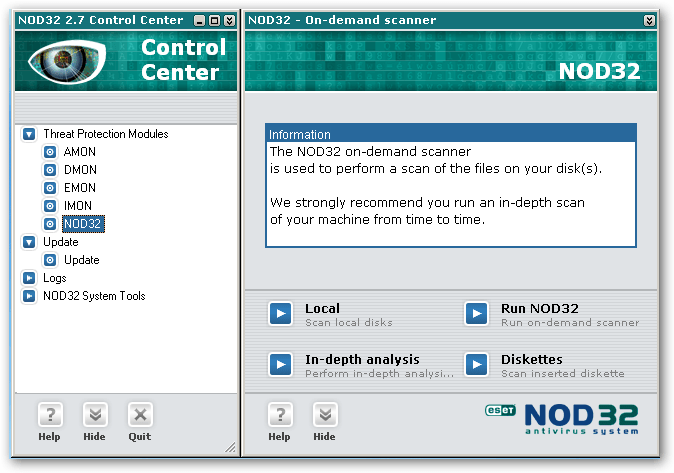
Task: Click the On-demand scanner title bar chevron
Action: tap(649, 20)
